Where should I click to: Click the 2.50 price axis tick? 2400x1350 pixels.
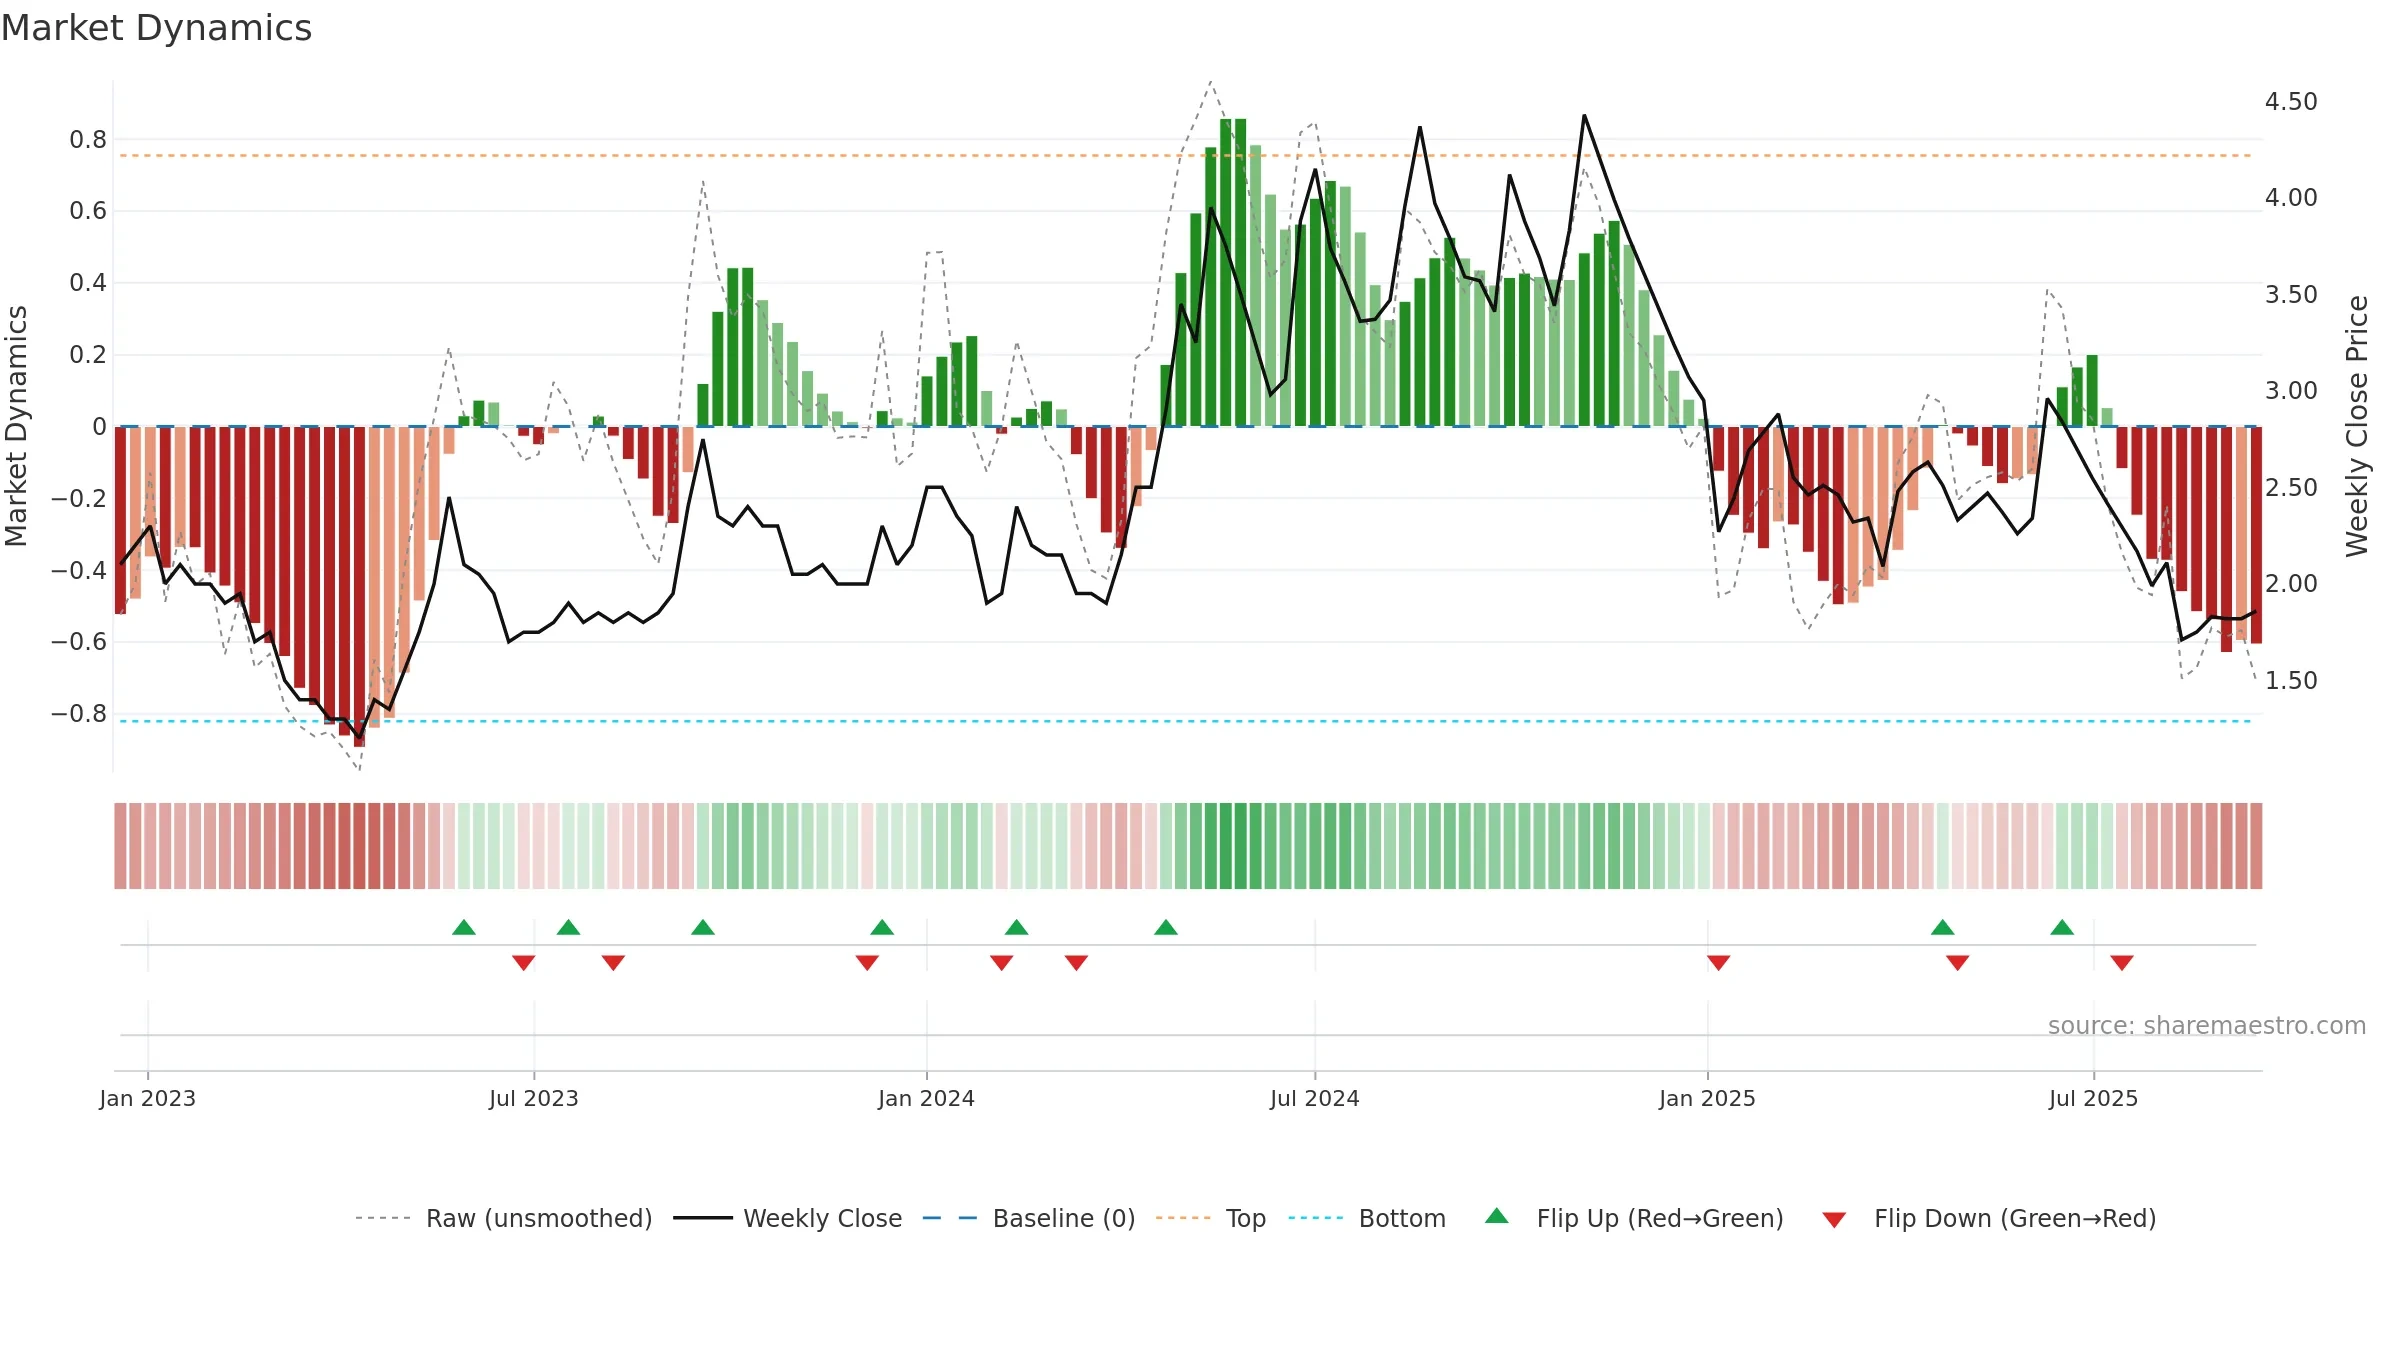point(2291,488)
